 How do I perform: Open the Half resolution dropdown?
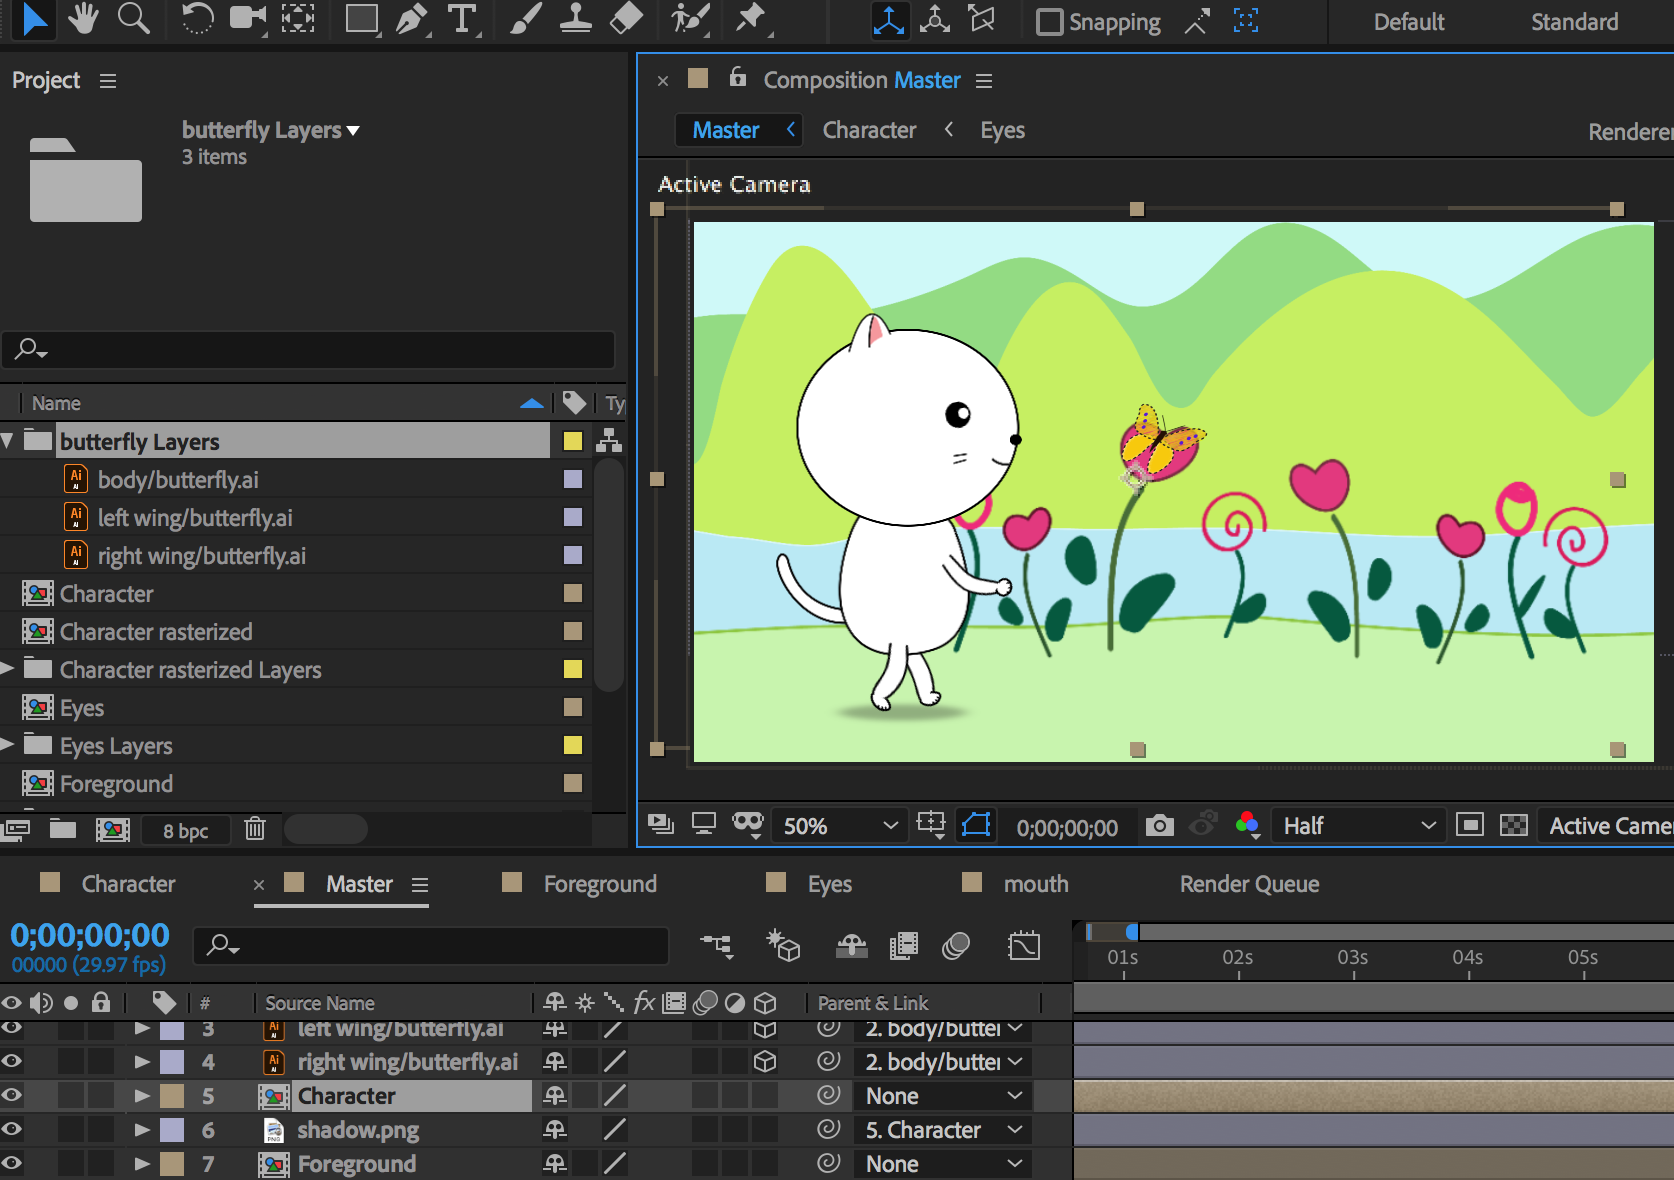[1358, 826]
